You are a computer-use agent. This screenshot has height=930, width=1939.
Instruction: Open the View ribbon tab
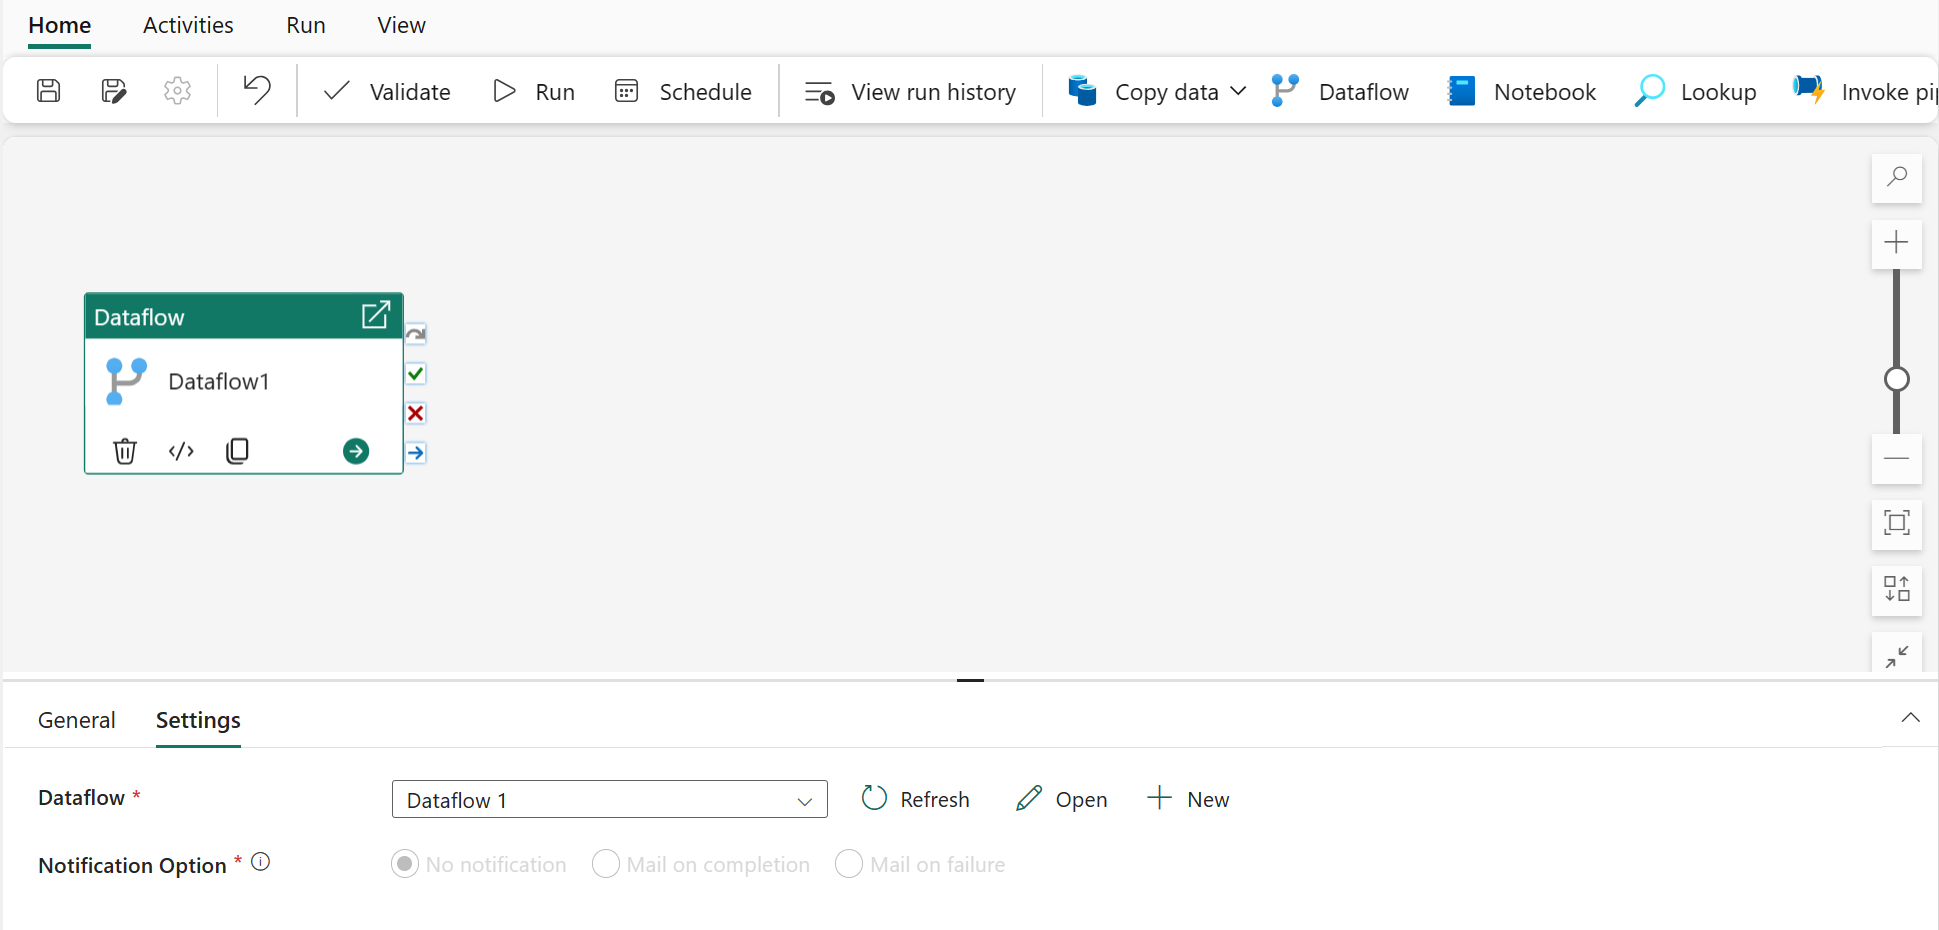point(401,25)
